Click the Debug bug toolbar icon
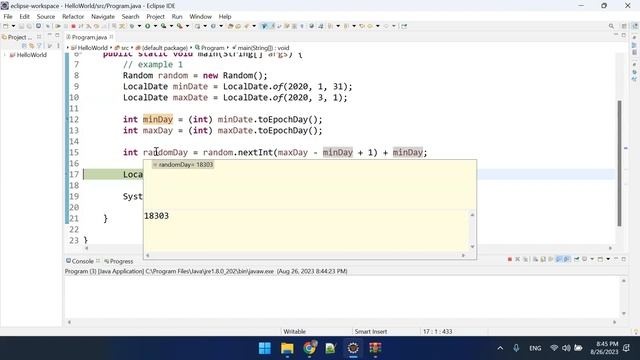This screenshot has width=640, height=360. (x=132, y=26)
